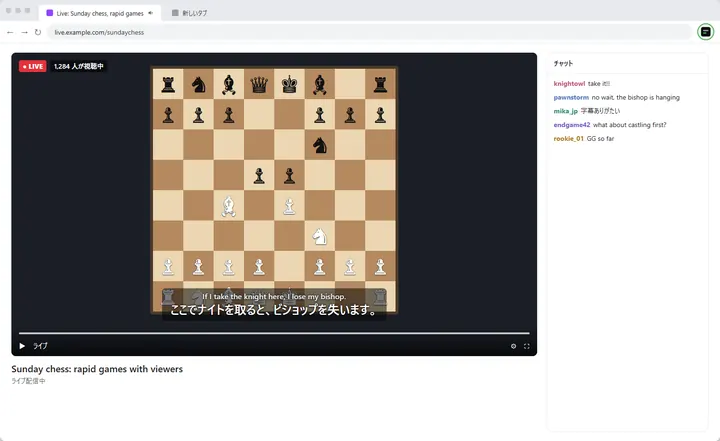This screenshot has width=720, height=441.
Task: Click the black queen on the board
Action: pos(259,85)
